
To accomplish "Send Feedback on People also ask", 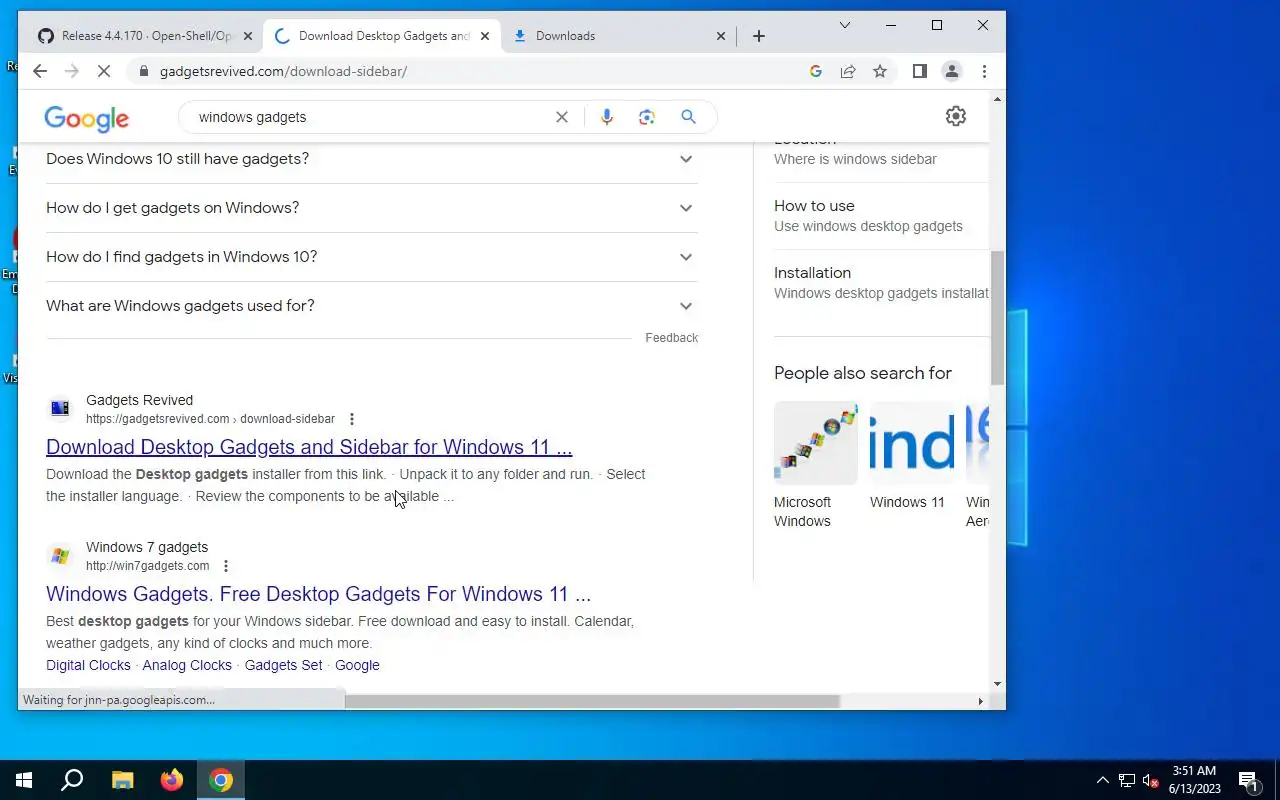I will [671, 338].
